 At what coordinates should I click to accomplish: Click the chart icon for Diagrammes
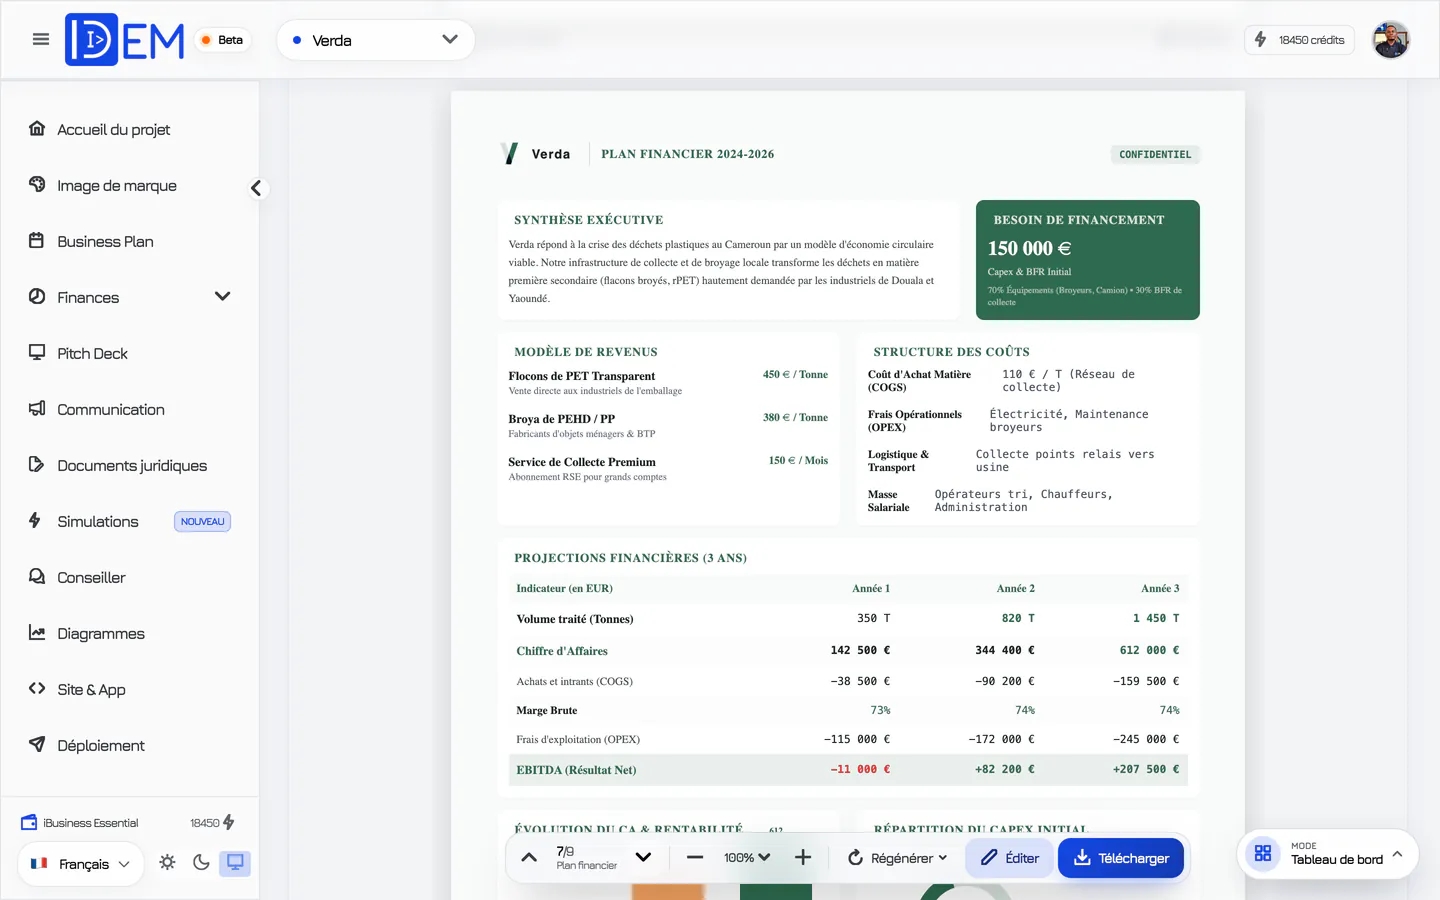[x=37, y=632]
